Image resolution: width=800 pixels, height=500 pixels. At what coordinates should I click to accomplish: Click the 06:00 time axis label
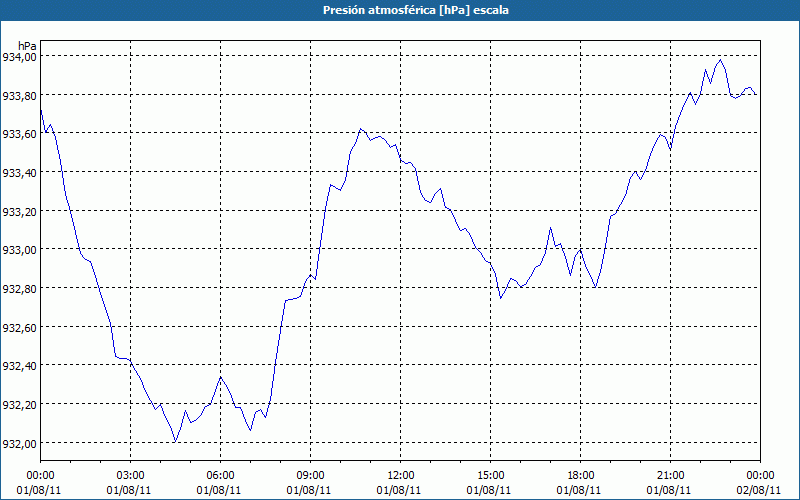point(220,476)
